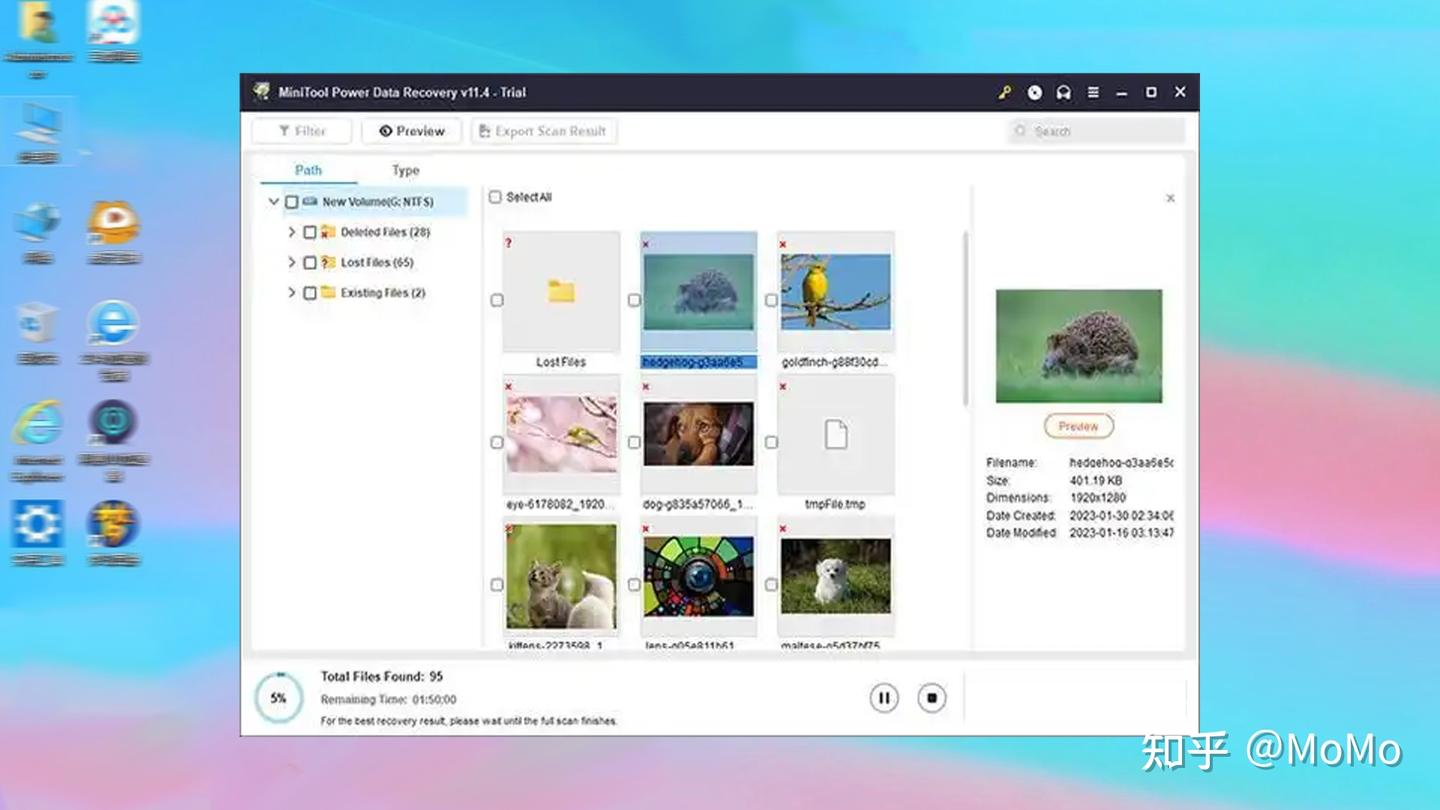Open the Lost Files folder in file grid
Image resolution: width=1440 pixels, height=810 pixels.
[561, 292]
